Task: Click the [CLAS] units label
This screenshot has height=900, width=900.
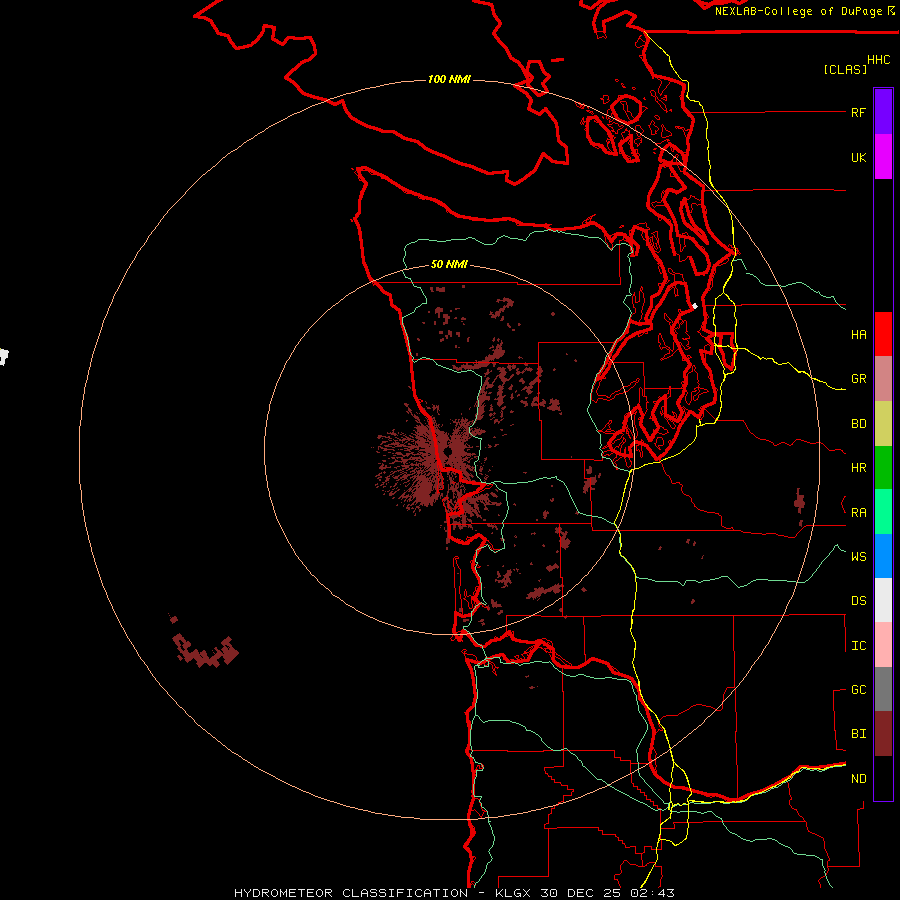Action: tap(845, 70)
